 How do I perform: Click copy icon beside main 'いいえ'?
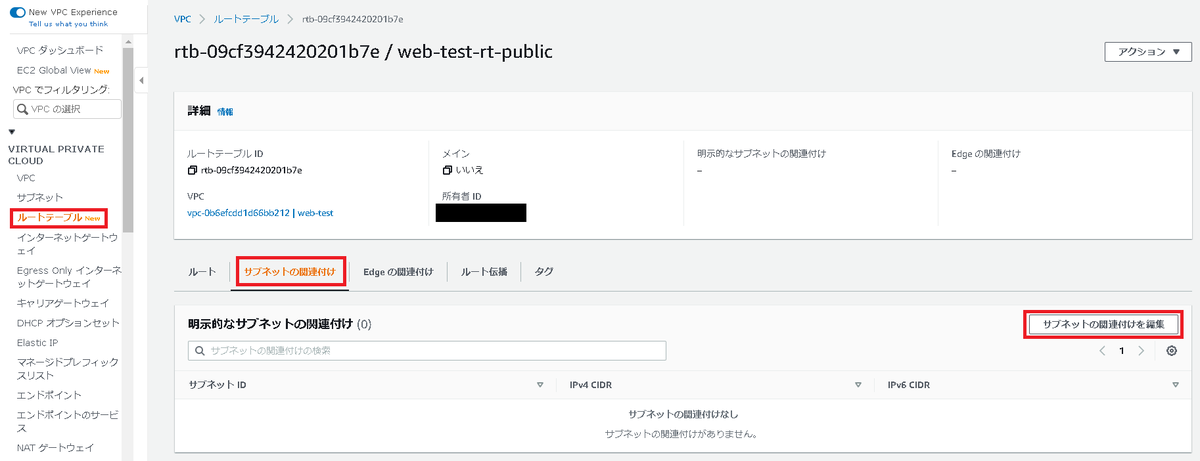point(448,170)
